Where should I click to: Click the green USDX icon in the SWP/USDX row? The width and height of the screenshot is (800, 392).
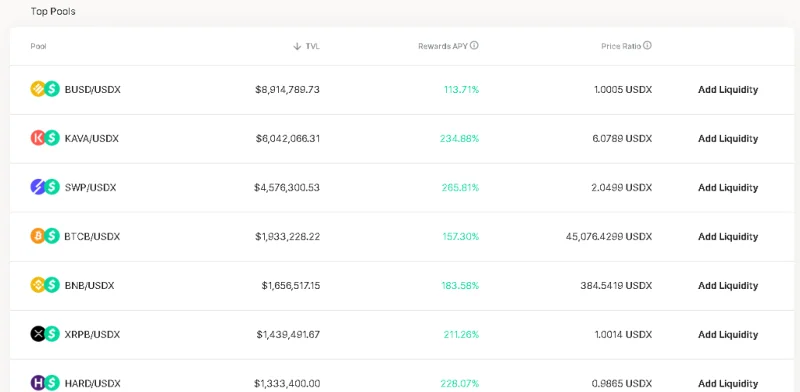click(x=52, y=187)
